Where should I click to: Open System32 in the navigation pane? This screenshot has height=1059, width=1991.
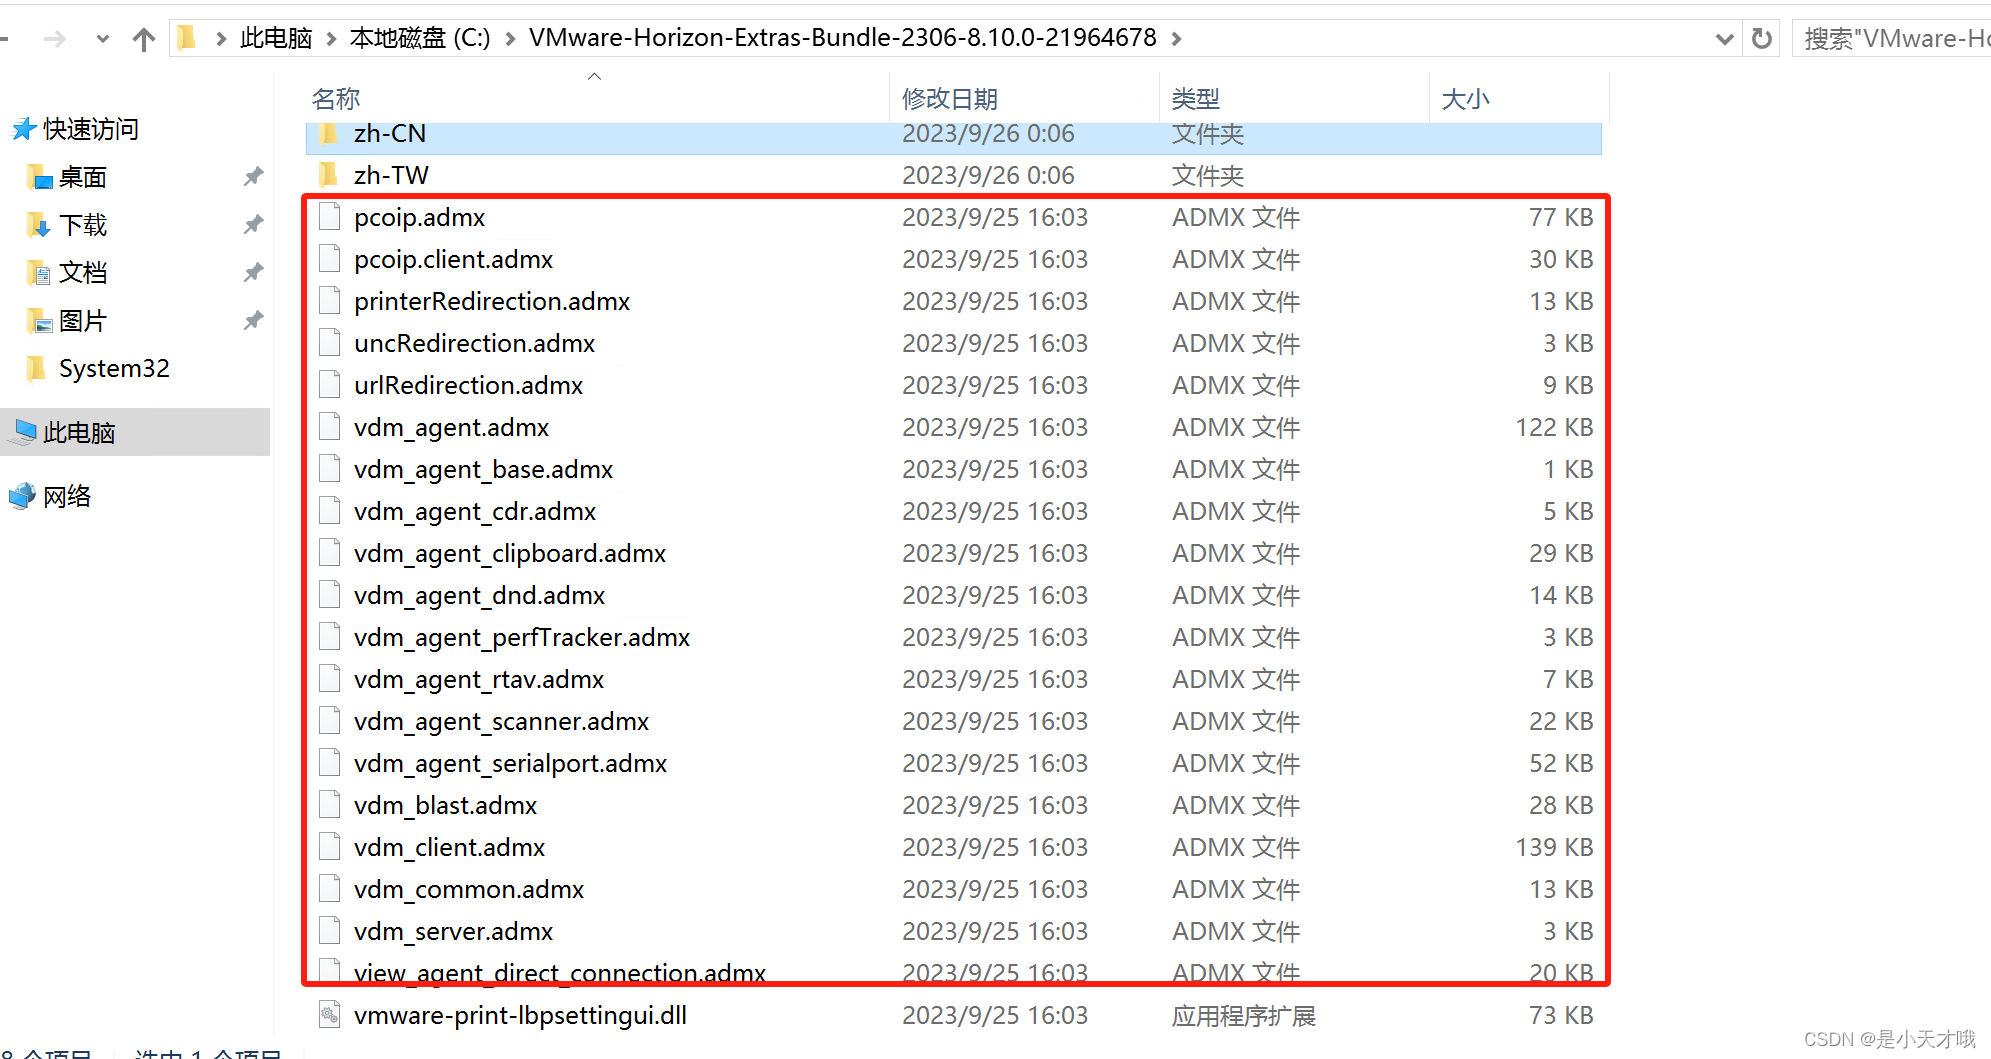[114, 369]
